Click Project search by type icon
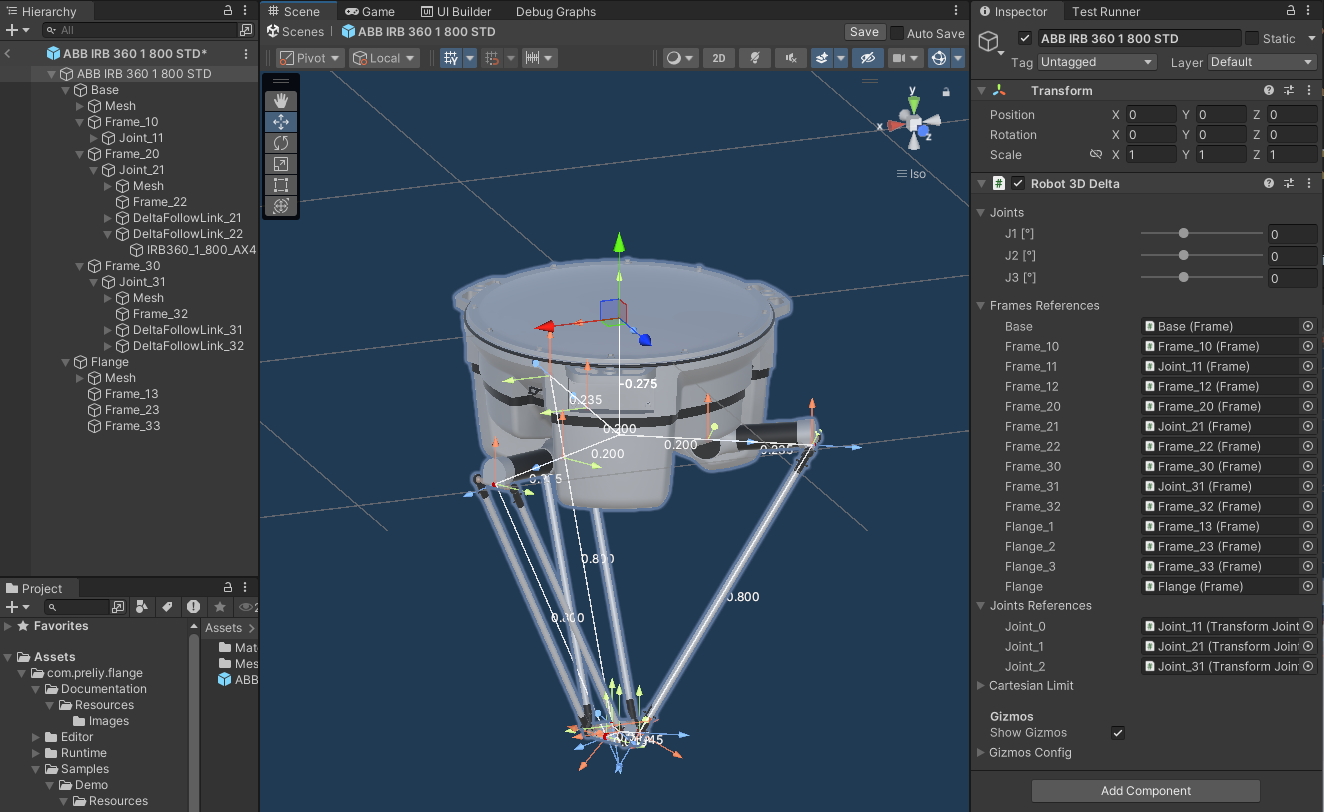 pos(143,606)
